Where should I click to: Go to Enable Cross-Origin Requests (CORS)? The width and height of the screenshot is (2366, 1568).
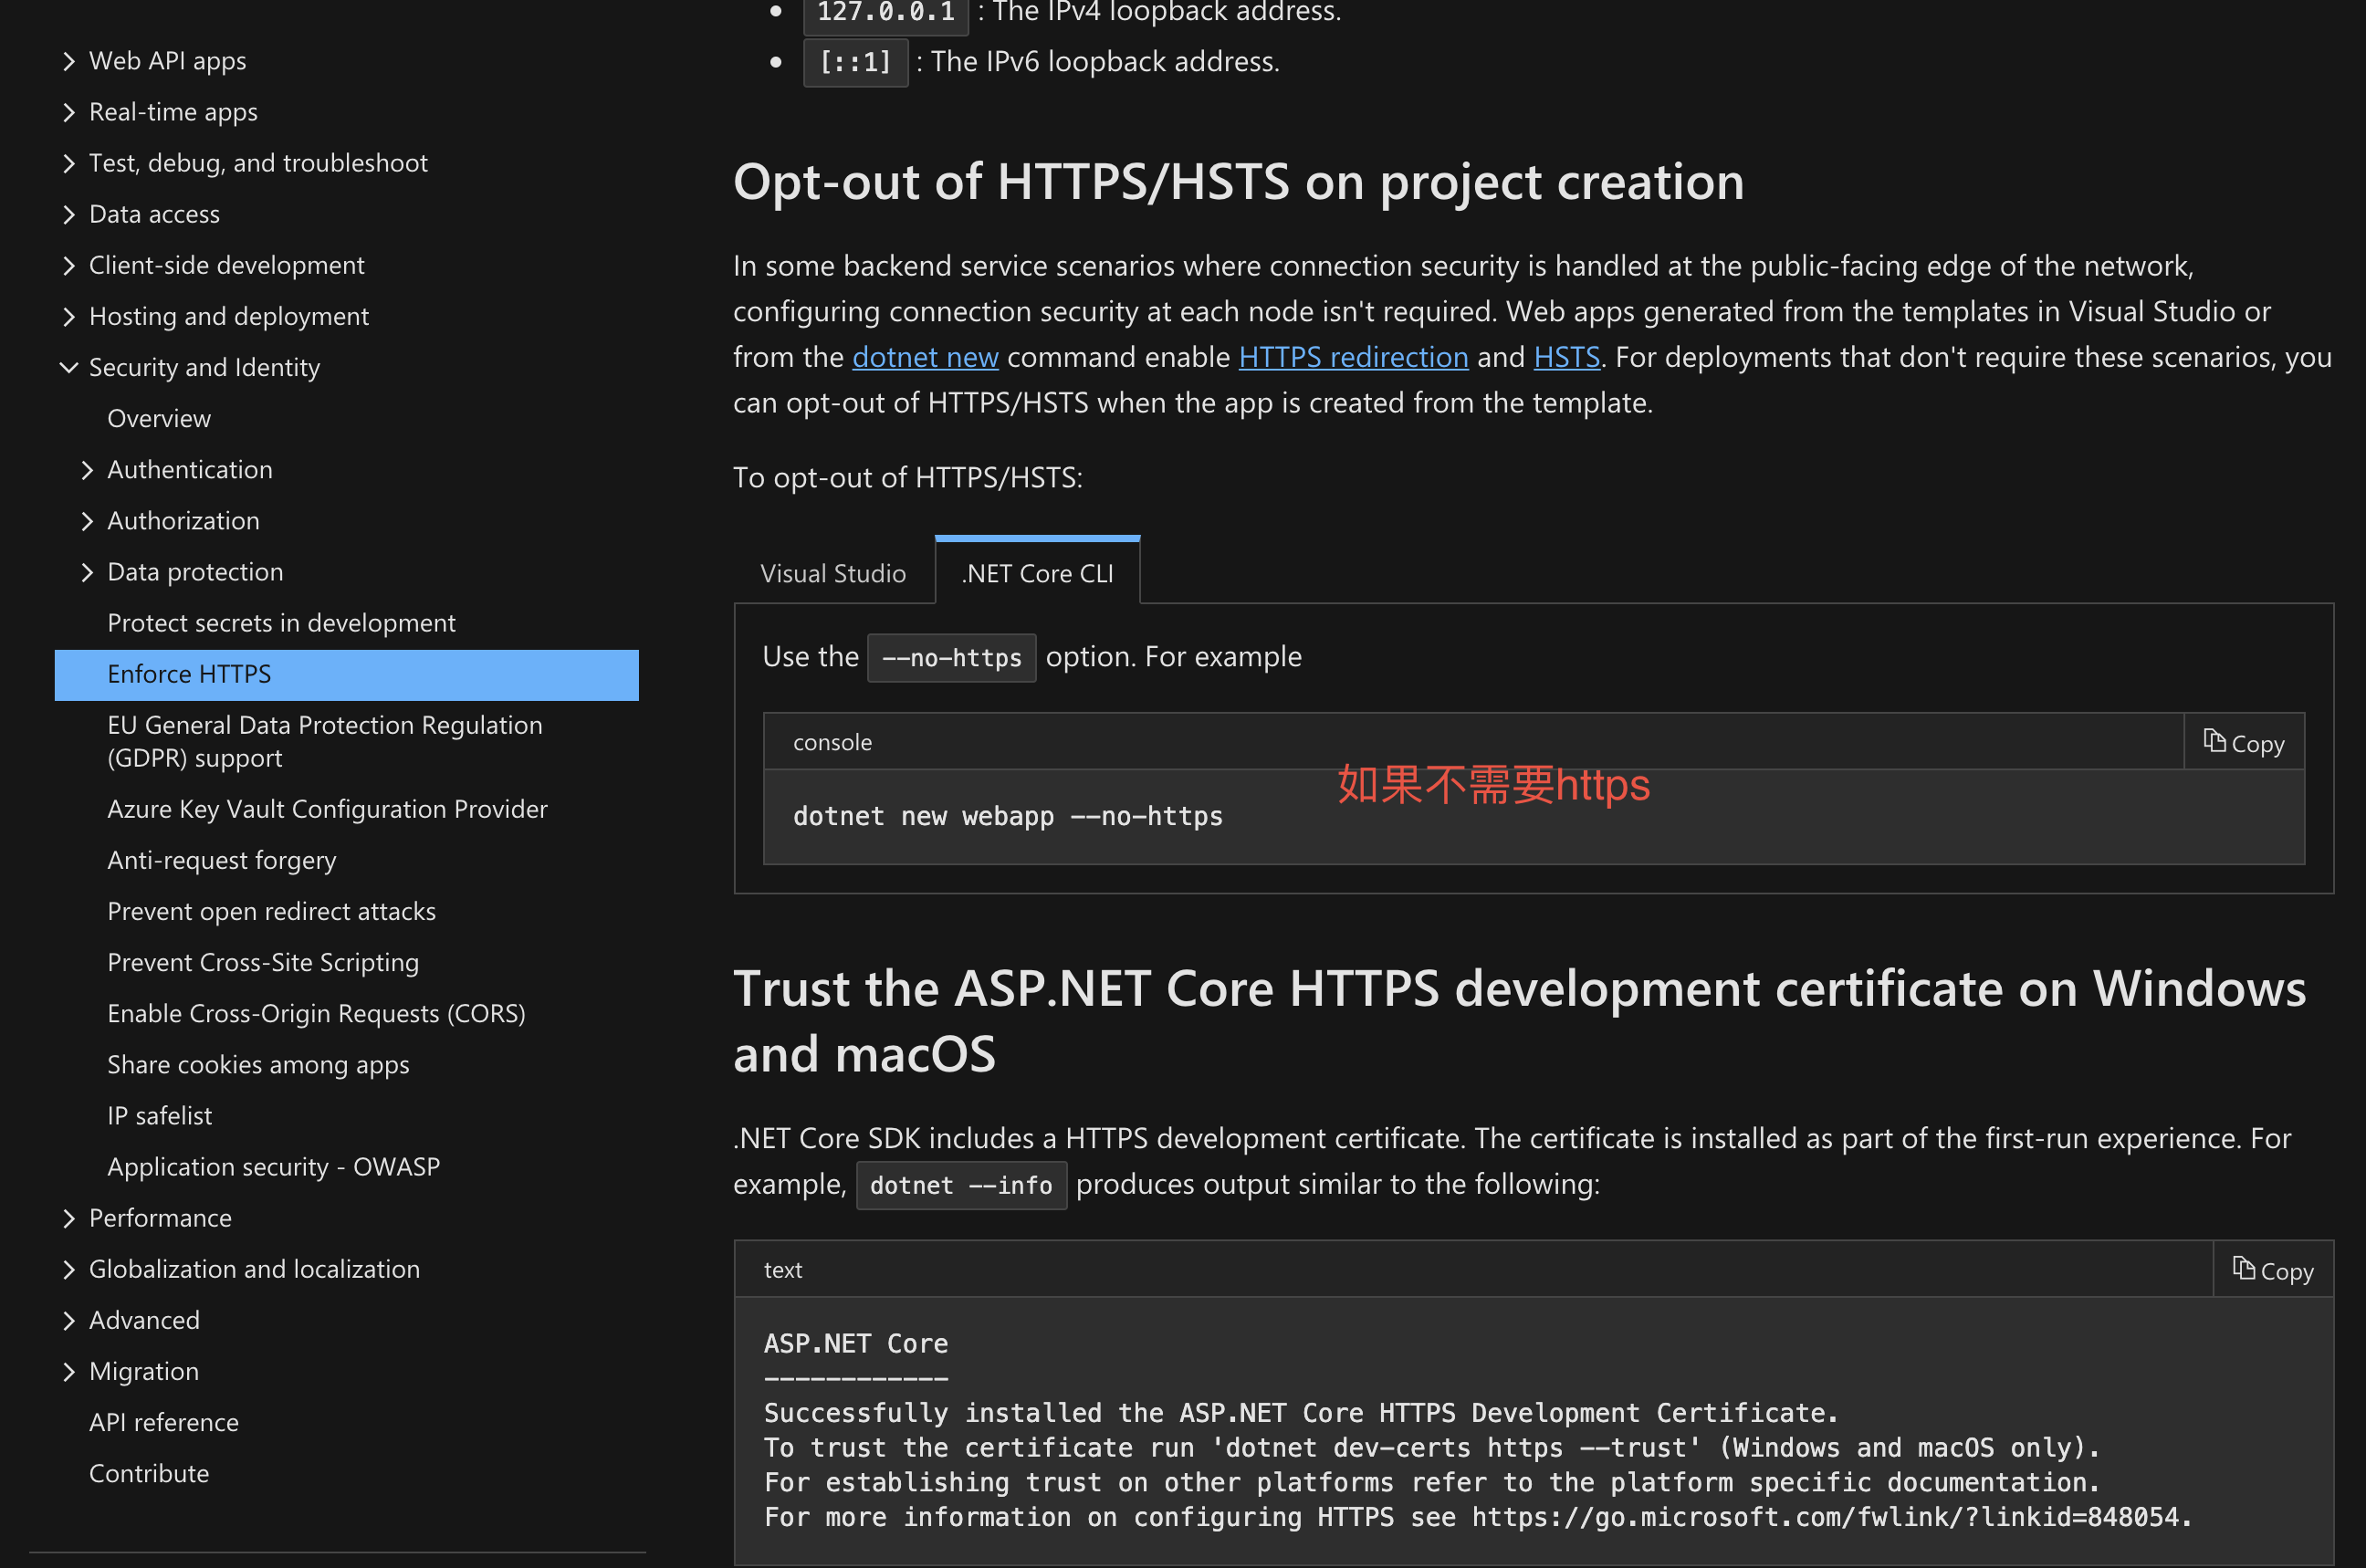click(x=316, y=1013)
